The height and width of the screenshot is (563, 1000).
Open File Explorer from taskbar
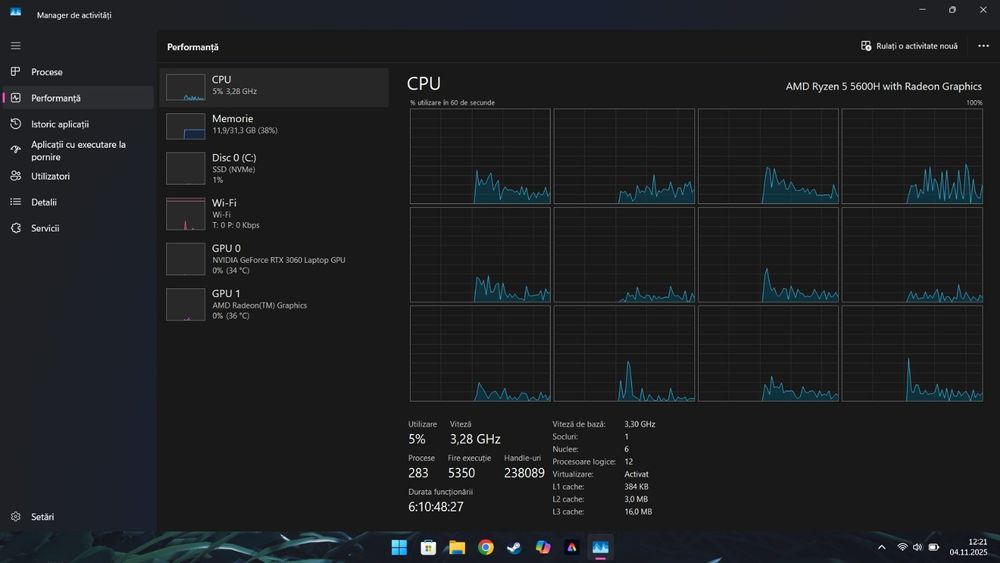coord(457,547)
